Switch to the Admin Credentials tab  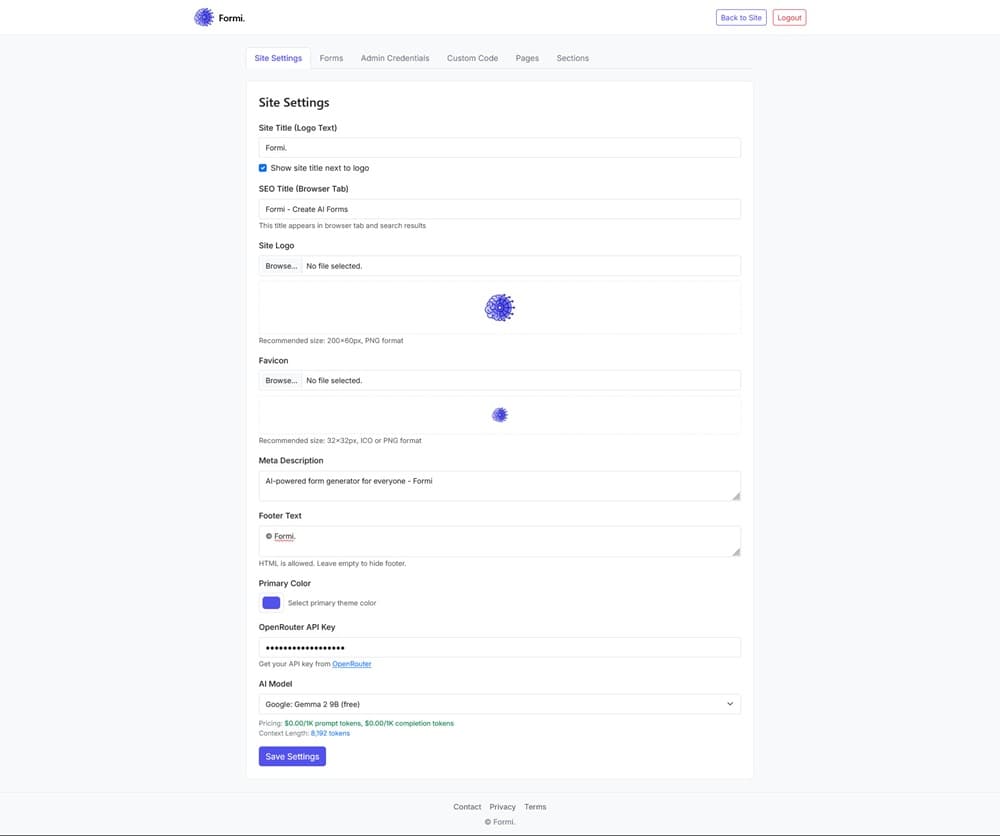pos(394,58)
